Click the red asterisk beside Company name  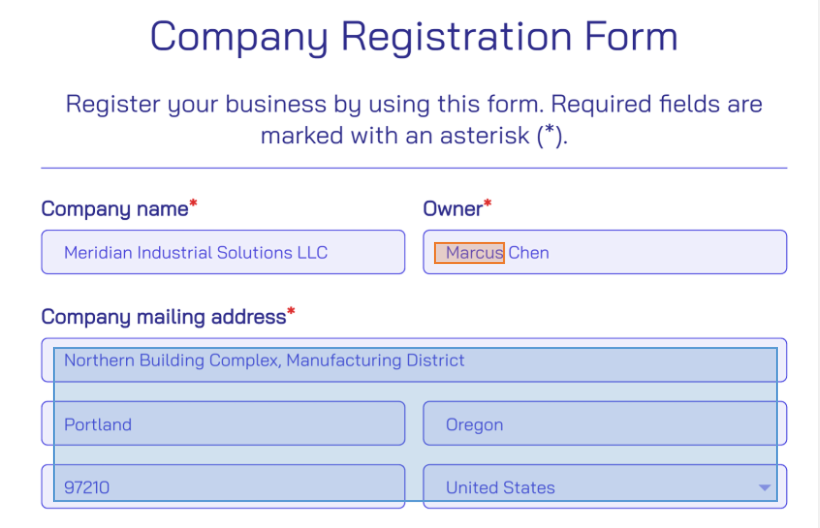tap(193, 206)
